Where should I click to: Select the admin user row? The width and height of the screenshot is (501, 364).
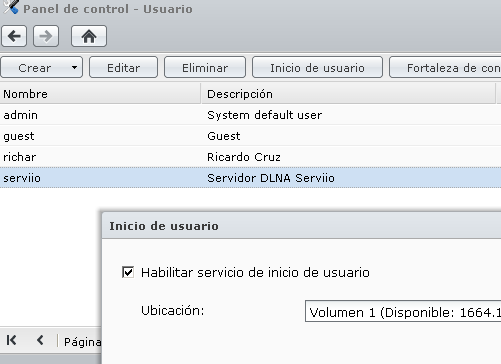click(250, 115)
